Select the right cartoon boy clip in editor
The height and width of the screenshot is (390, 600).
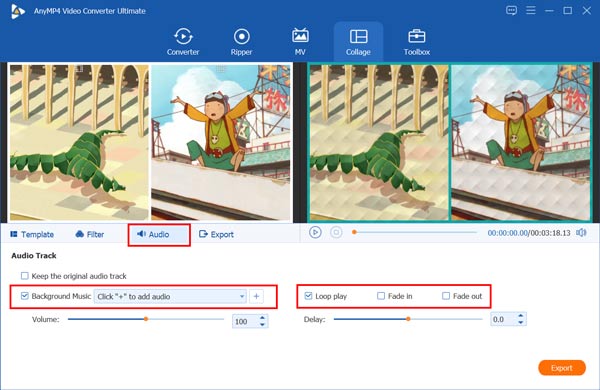pyautogui.click(x=221, y=142)
